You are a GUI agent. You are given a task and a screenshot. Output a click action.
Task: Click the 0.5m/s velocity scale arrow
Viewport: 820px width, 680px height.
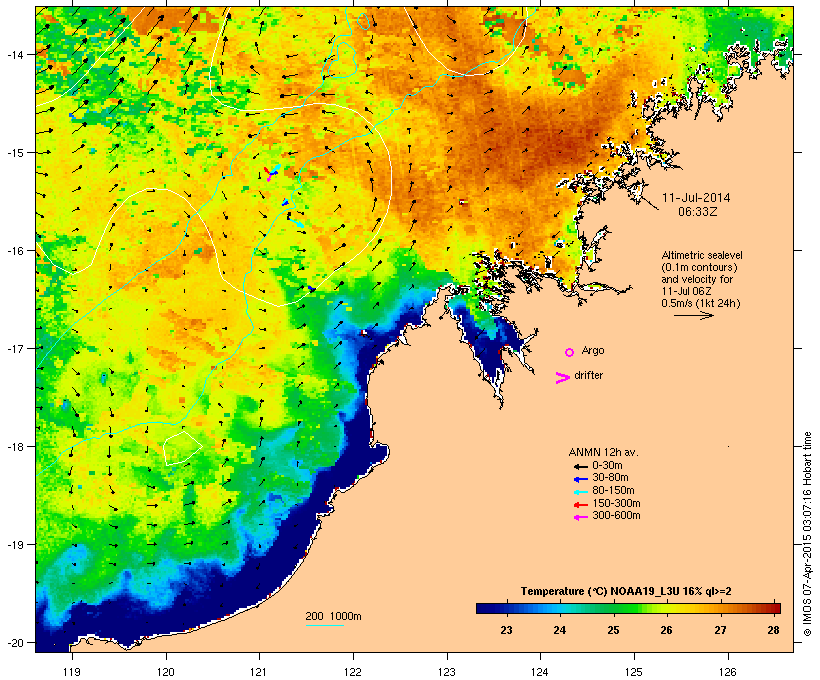pyautogui.click(x=693, y=315)
